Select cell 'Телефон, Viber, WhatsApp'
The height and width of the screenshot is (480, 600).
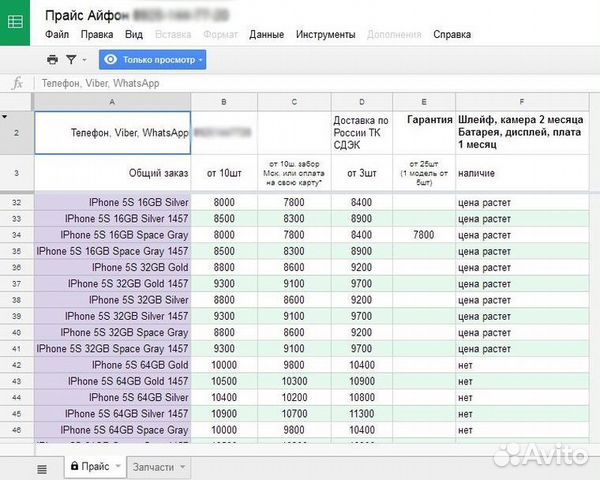tap(112, 133)
